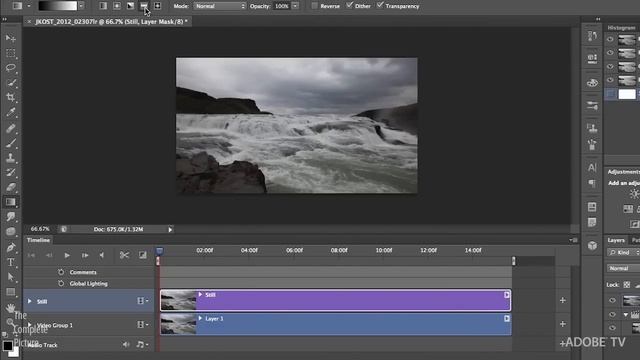The height and width of the screenshot is (360, 640).
Task: Choose the Angle Gradient style button
Action: pyautogui.click(x=130, y=6)
